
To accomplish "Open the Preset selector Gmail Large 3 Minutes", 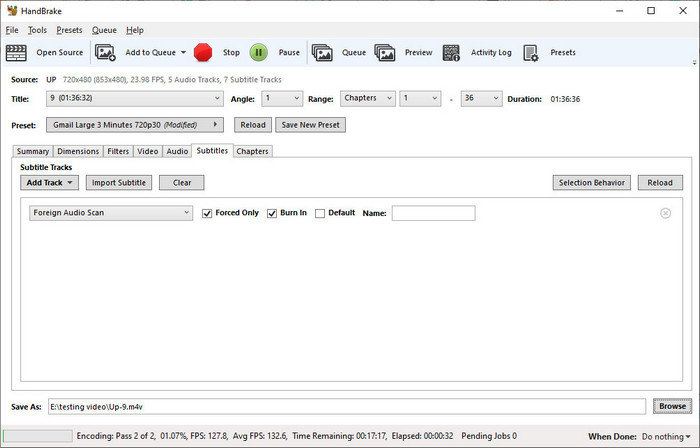I will pyautogui.click(x=134, y=125).
